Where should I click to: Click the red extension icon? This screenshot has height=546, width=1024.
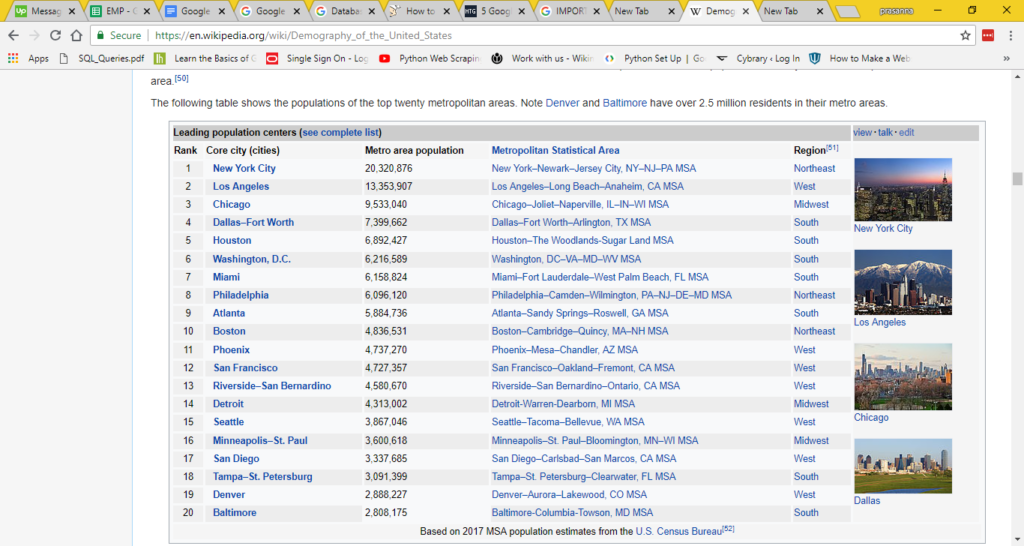click(988, 35)
